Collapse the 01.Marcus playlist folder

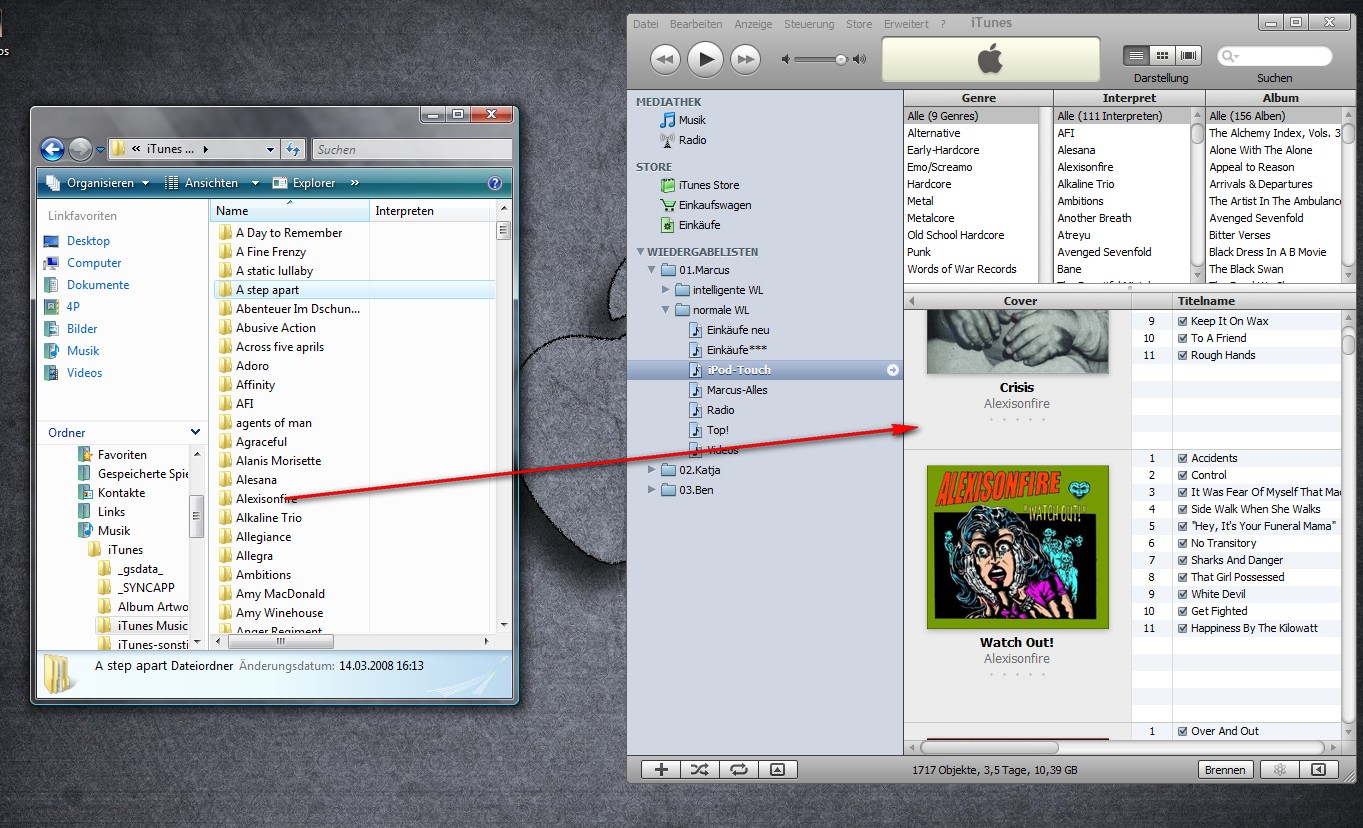click(x=653, y=270)
